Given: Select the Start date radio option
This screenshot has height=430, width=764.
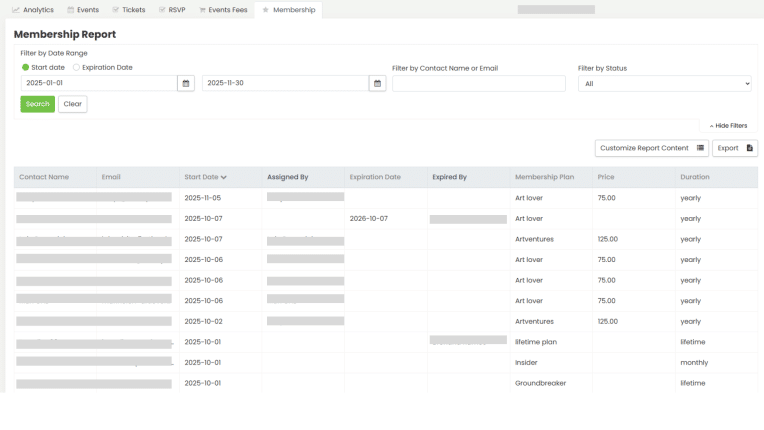Looking at the screenshot, I should [26, 67].
